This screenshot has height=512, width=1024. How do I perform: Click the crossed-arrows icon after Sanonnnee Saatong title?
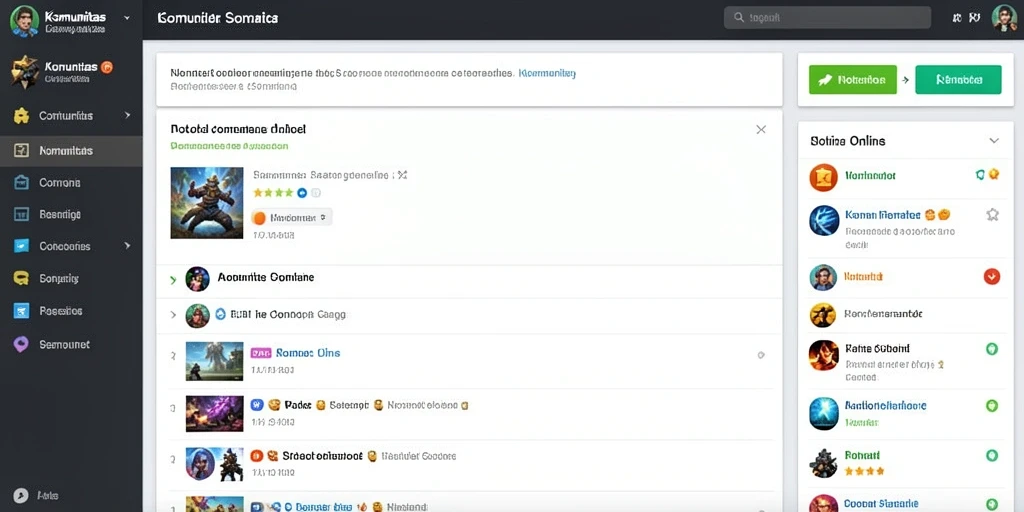(x=402, y=175)
